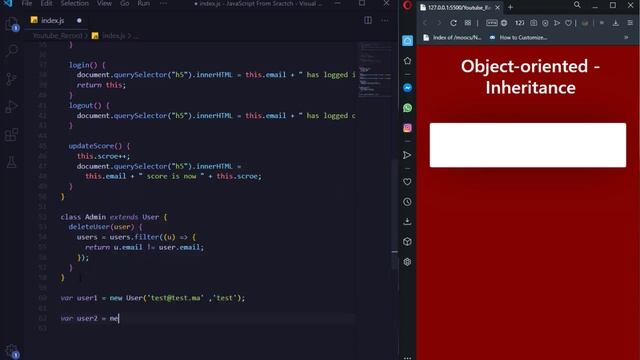Image resolution: width=640 pixels, height=360 pixels.
Task: Open Messenger in Opera sidebar
Action: (x=407, y=88)
